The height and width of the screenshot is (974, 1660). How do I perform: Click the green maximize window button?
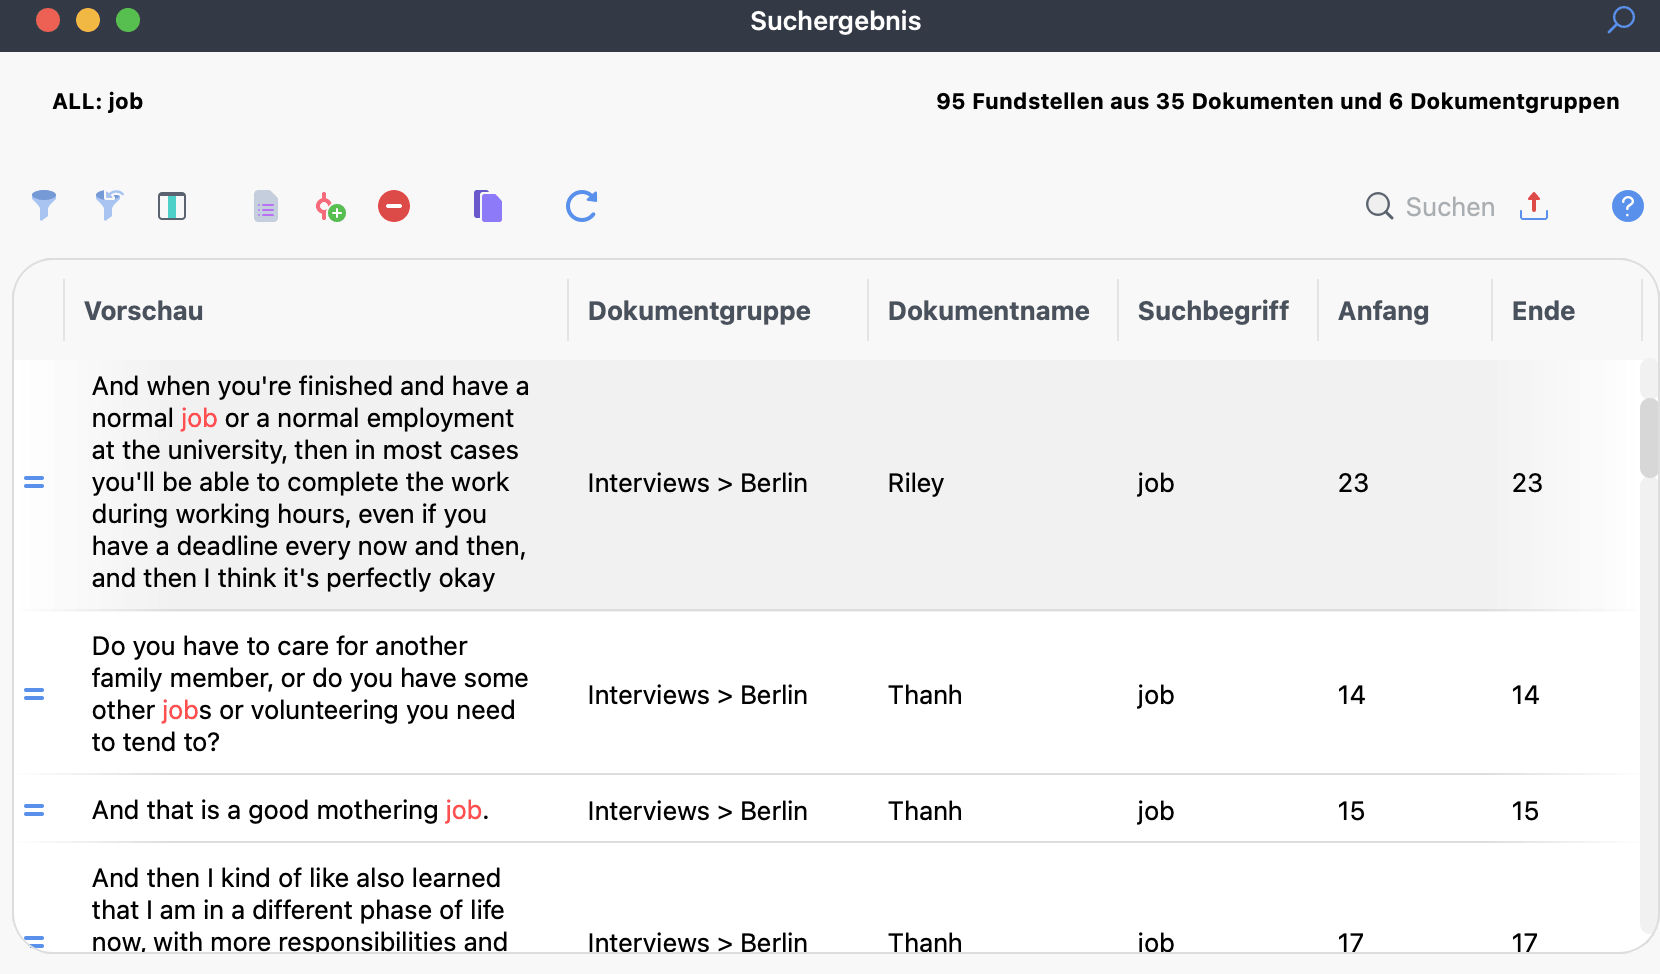point(128,20)
